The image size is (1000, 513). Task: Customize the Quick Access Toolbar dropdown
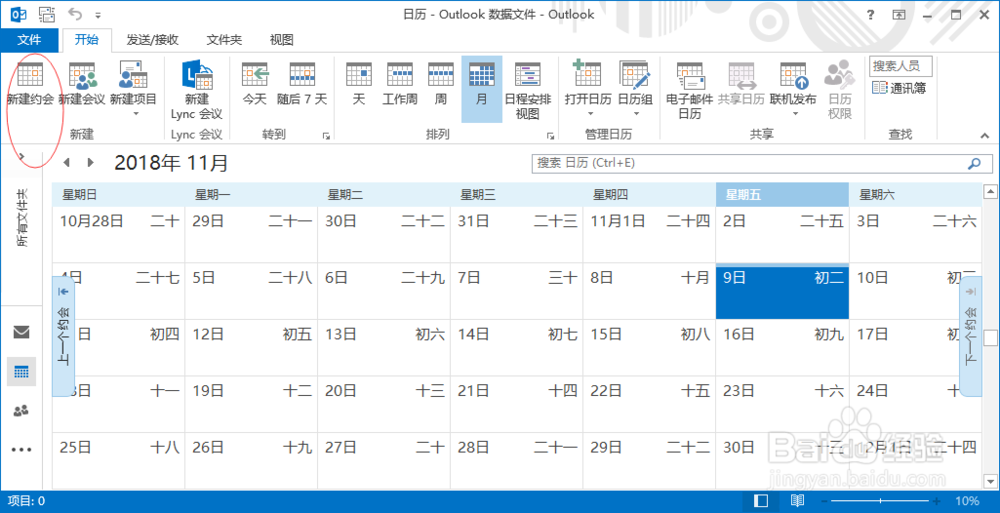[x=98, y=15]
